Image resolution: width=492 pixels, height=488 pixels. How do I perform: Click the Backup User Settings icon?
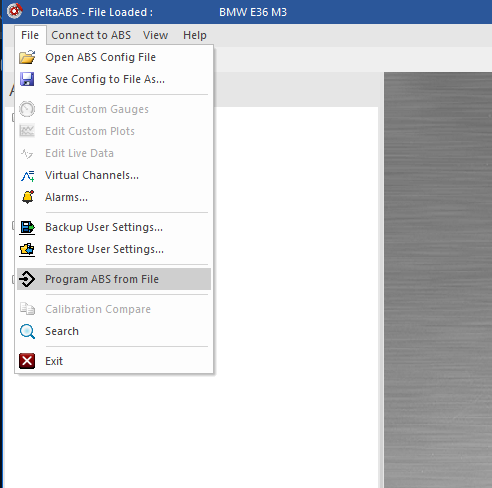pyautogui.click(x=27, y=227)
